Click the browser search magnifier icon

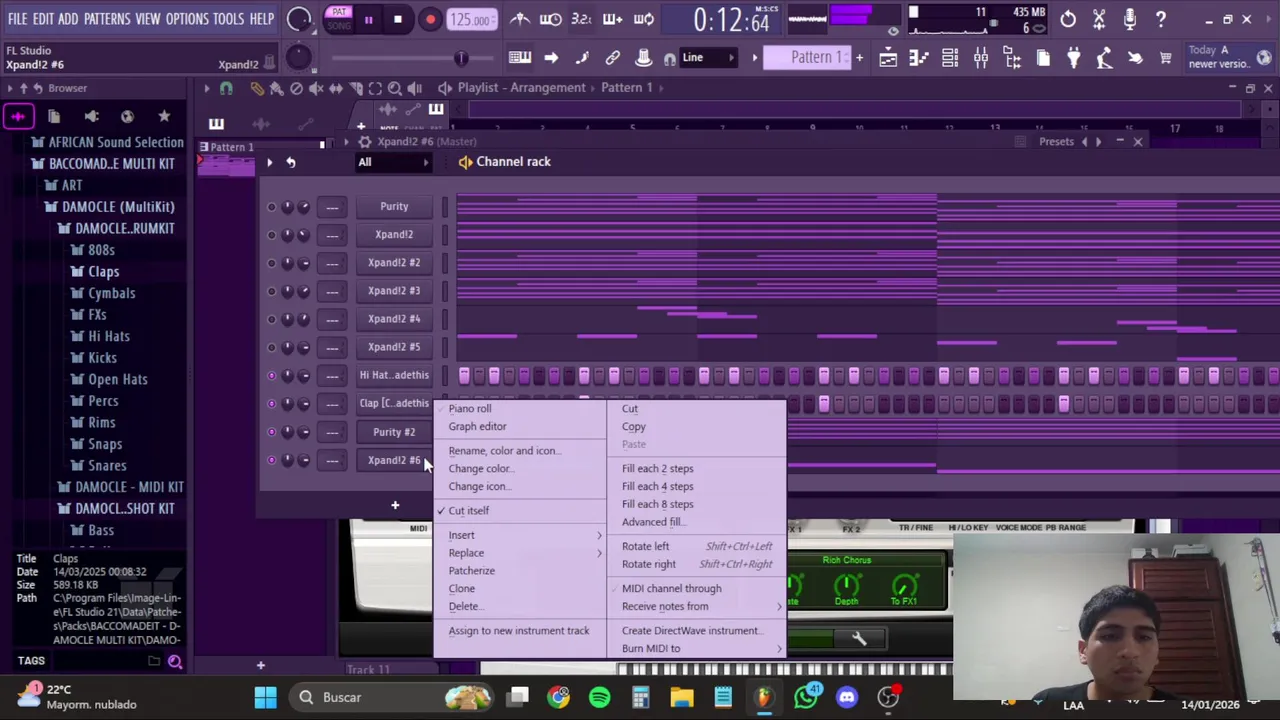tap(175, 661)
